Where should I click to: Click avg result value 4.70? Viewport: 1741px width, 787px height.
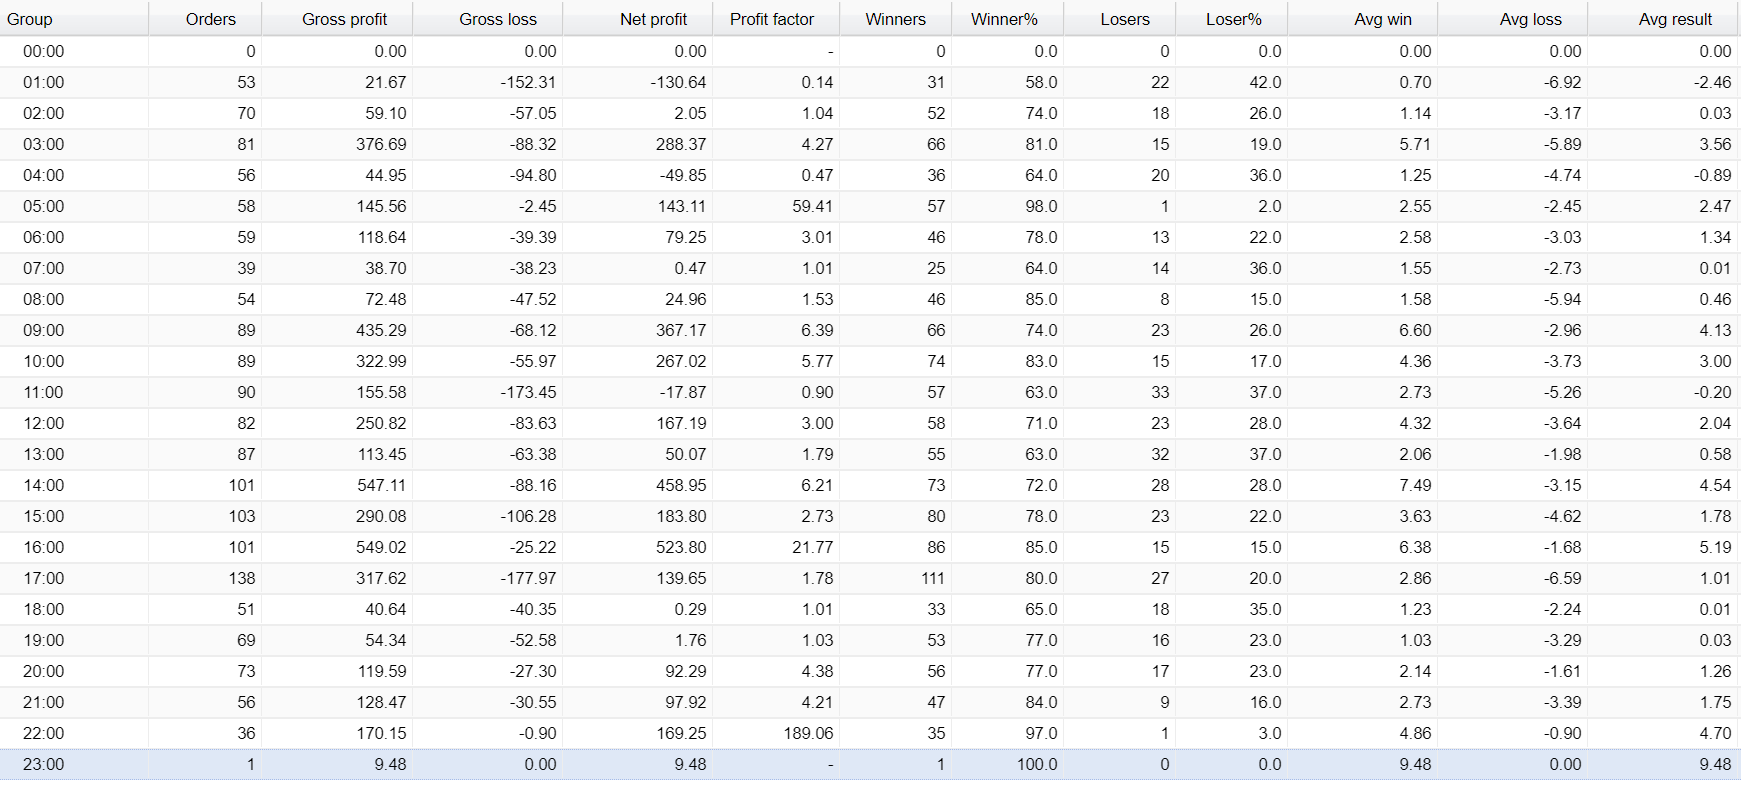(1715, 733)
